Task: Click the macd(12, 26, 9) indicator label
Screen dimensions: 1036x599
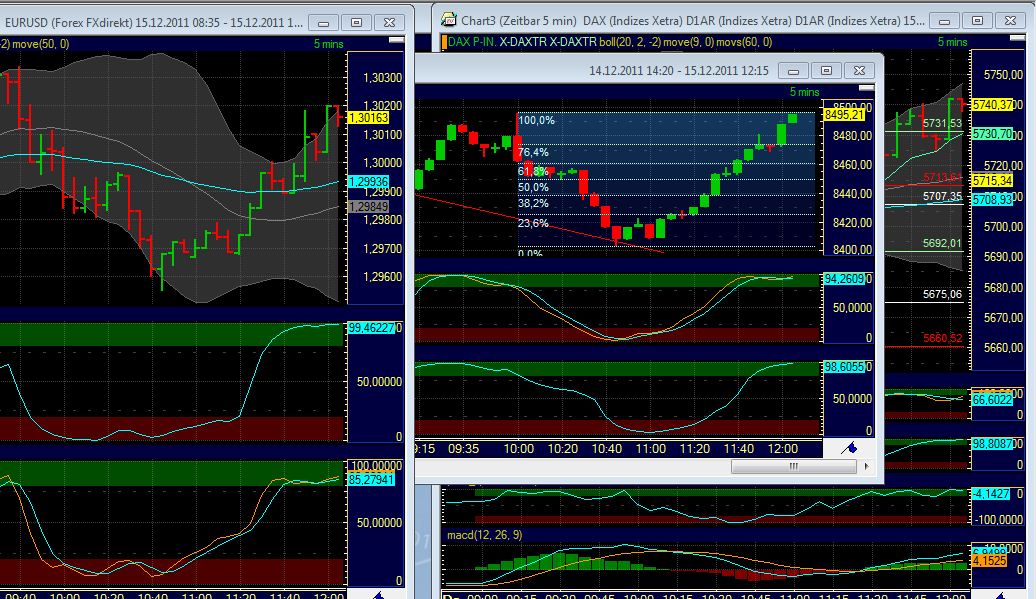Action: tap(484, 534)
